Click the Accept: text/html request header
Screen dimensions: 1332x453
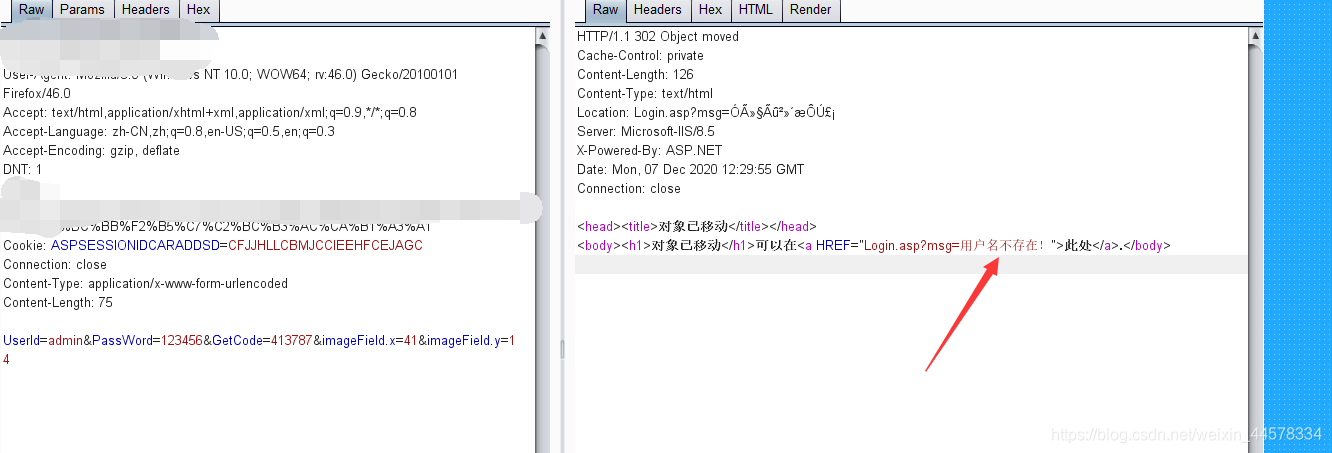210,113
